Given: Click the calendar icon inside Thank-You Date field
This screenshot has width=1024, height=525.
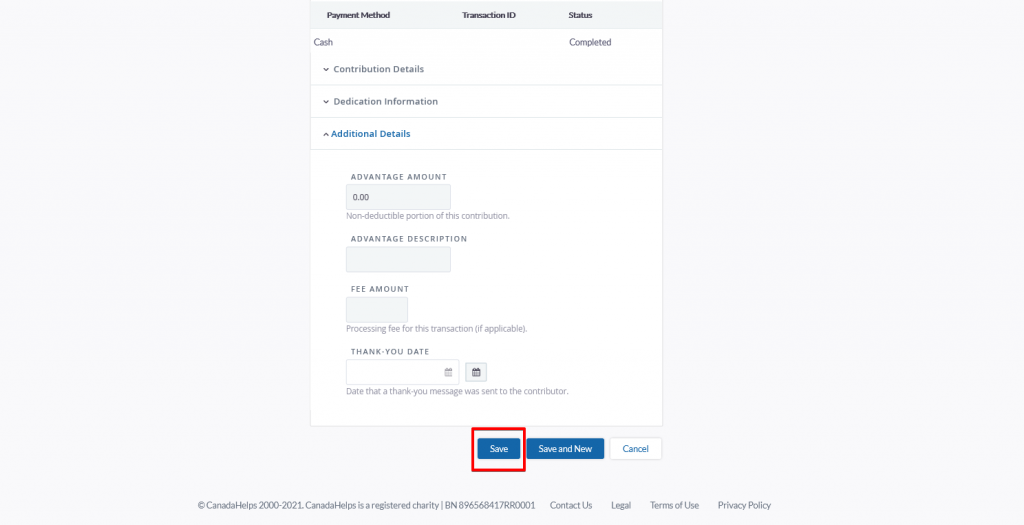Looking at the screenshot, I should pos(449,372).
